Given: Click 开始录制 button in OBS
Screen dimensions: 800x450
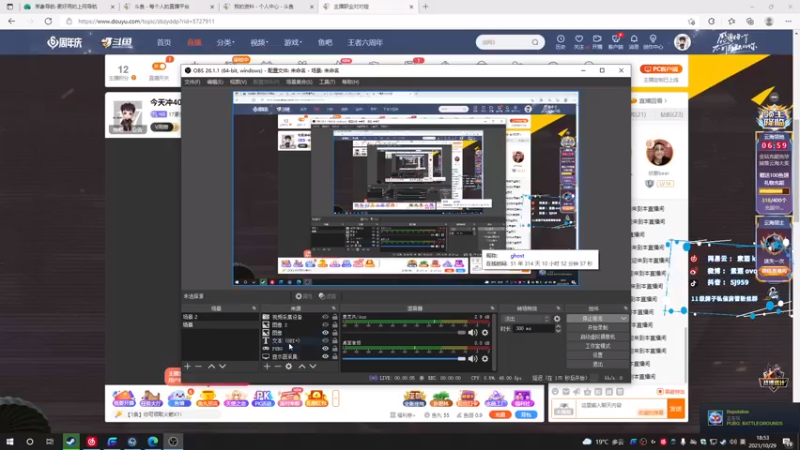Looking at the screenshot, I should click(x=597, y=328).
